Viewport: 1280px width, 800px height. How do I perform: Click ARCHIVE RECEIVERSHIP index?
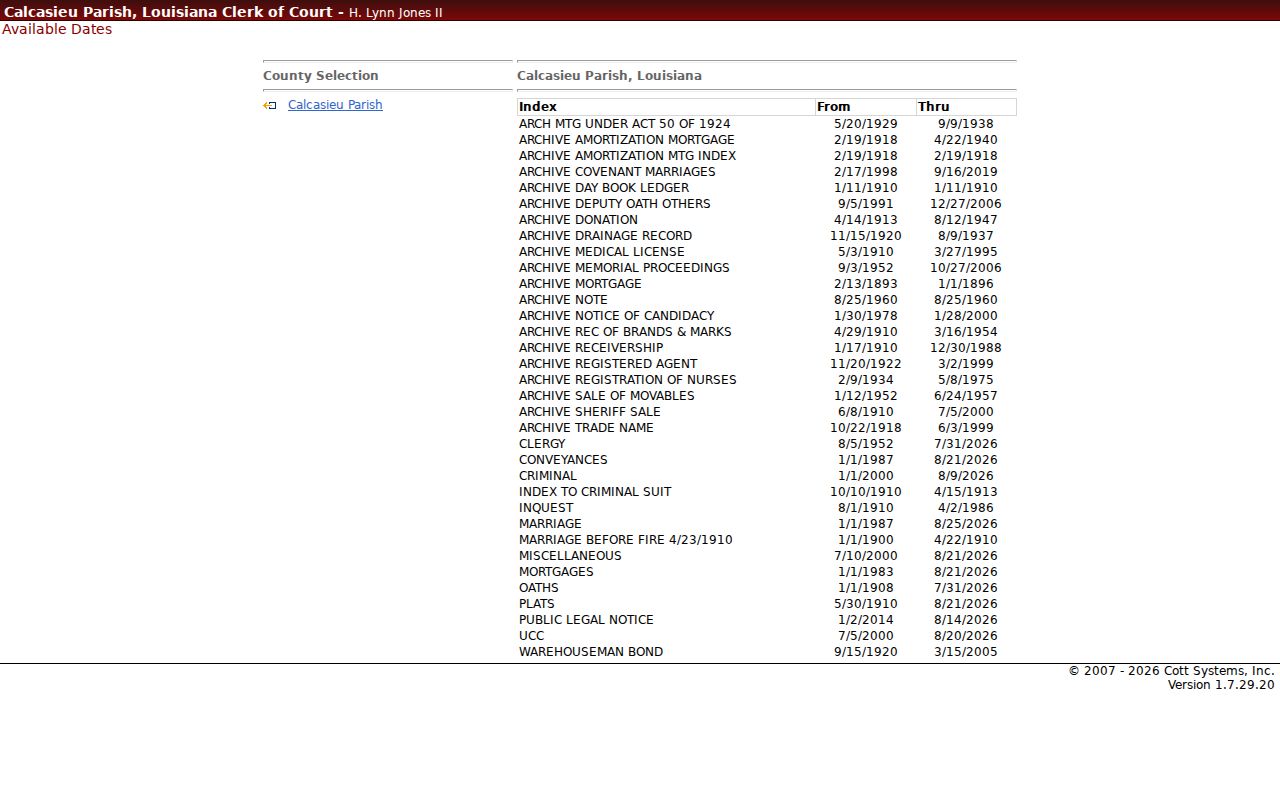tap(591, 348)
